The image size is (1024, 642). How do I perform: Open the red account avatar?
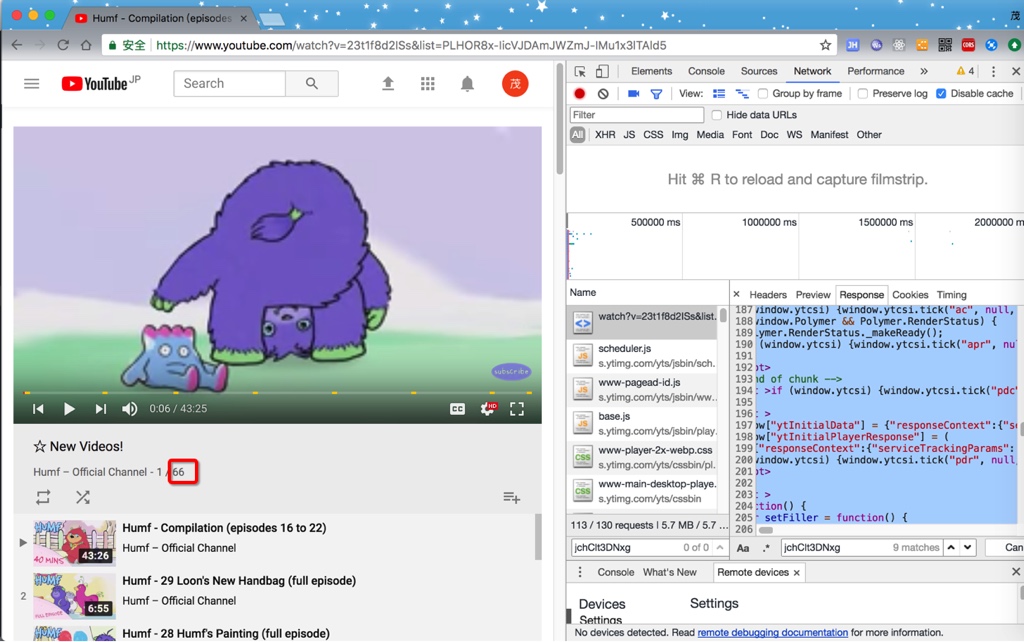[x=515, y=84]
